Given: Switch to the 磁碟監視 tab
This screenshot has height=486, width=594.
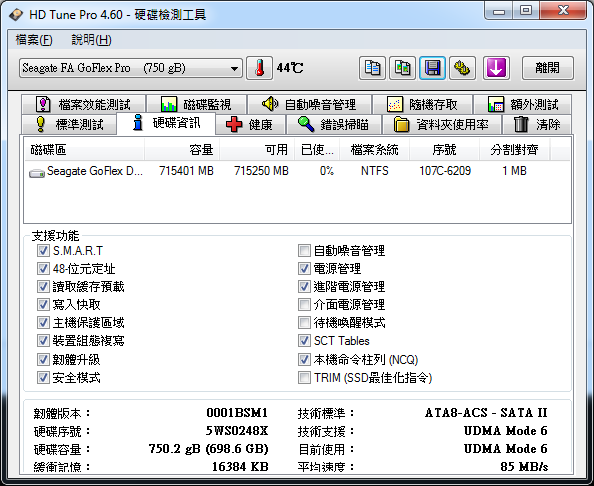Looking at the screenshot, I should coord(196,105).
